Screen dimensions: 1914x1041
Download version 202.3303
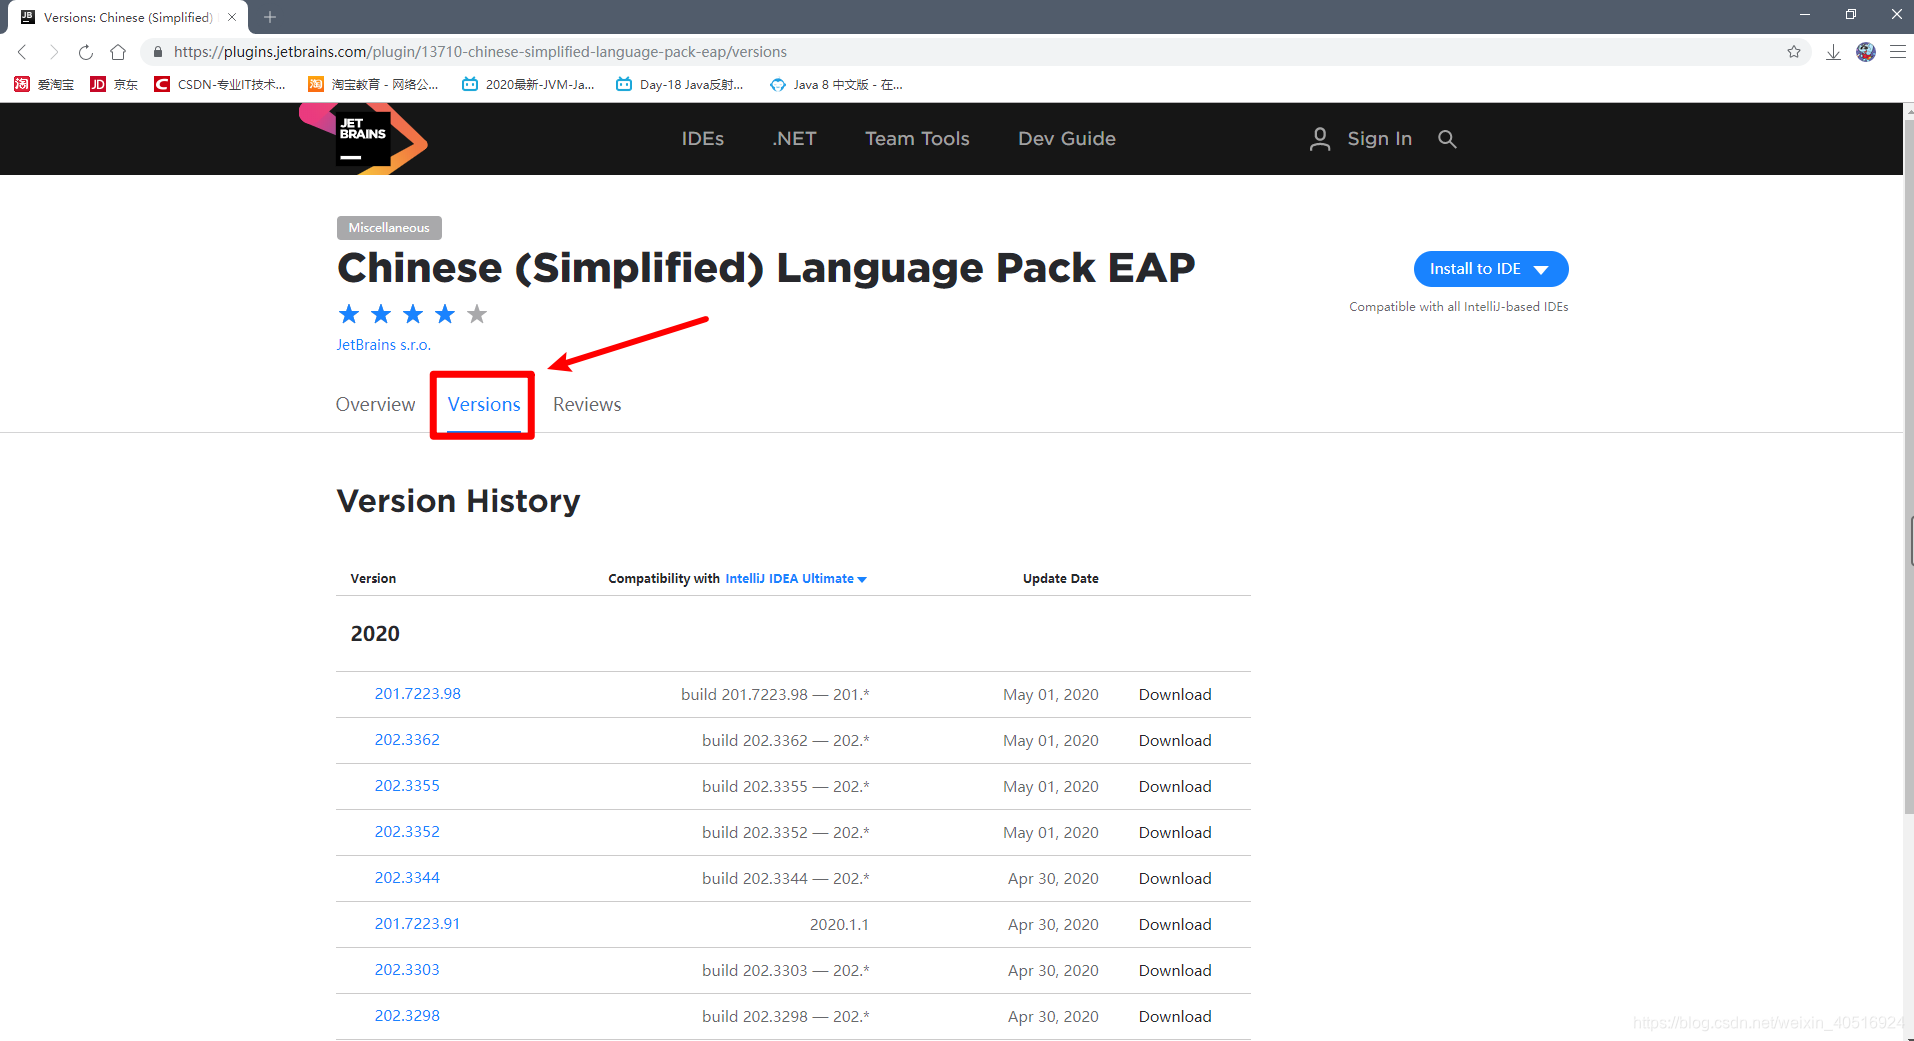tap(1175, 971)
